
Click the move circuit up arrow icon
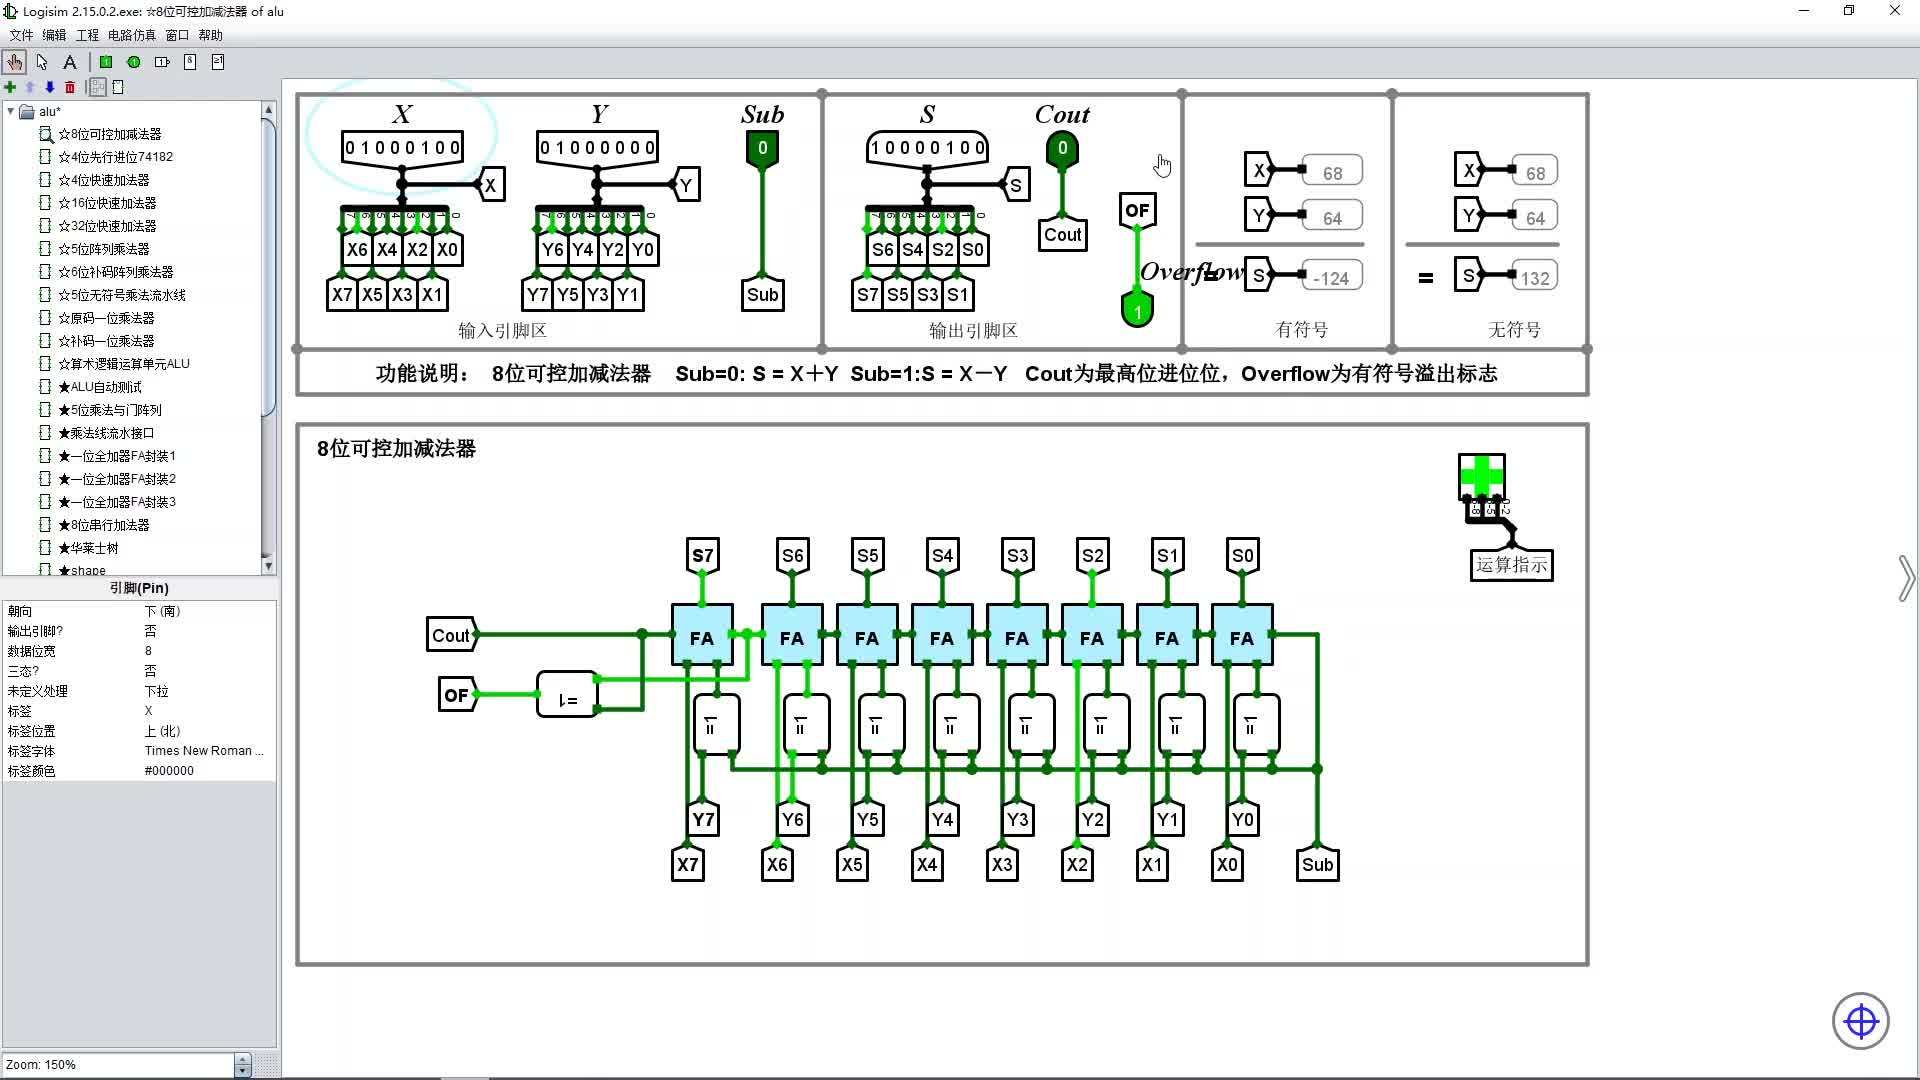[x=30, y=87]
